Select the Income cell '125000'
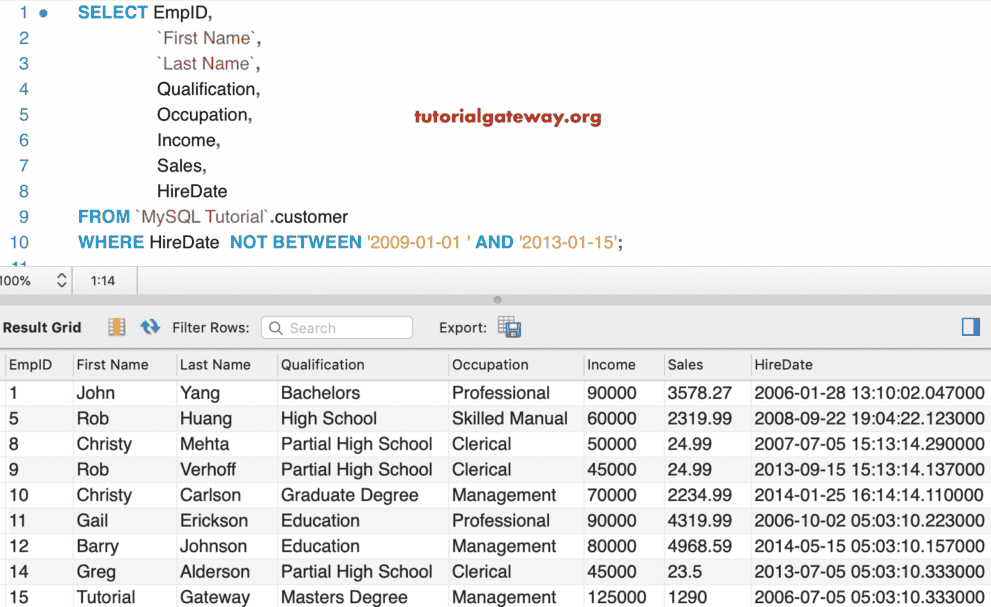991x607 pixels. (x=617, y=597)
